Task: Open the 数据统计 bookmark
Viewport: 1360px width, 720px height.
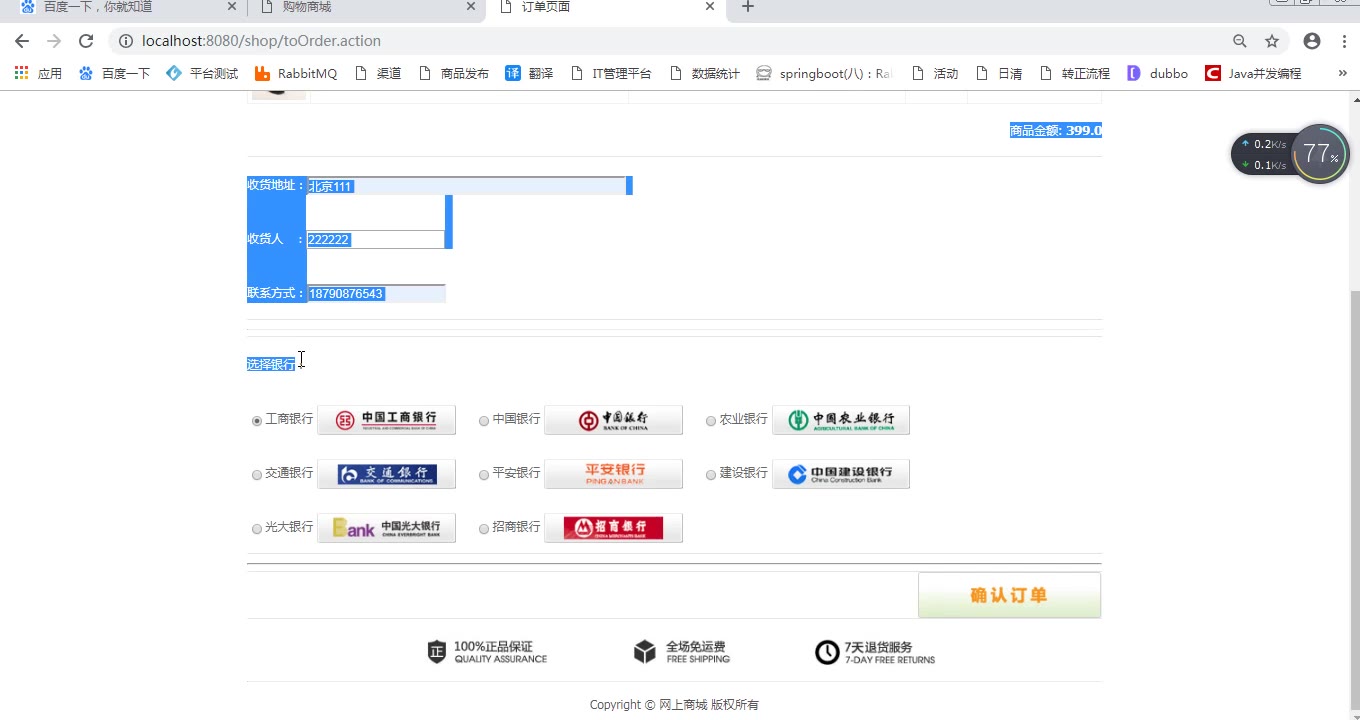Action: 704,73
